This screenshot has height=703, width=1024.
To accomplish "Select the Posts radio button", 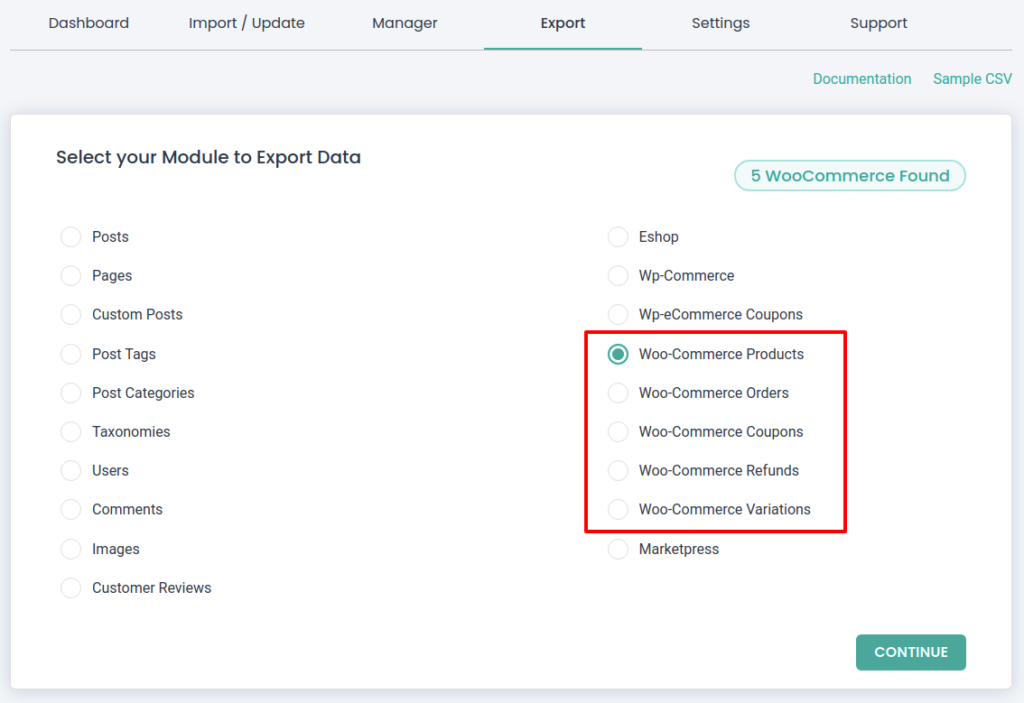I will (x=71, y=237).
